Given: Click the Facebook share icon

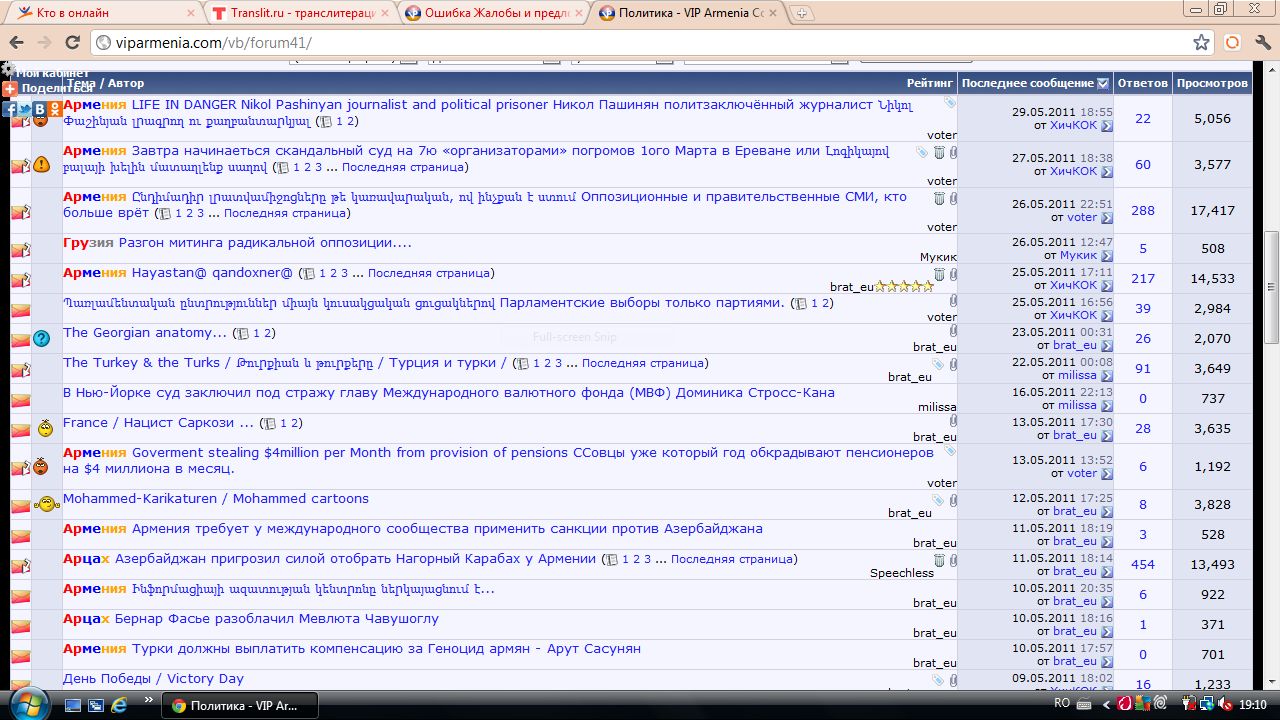Looking at the screenshot, I should [x=10, y=109].
